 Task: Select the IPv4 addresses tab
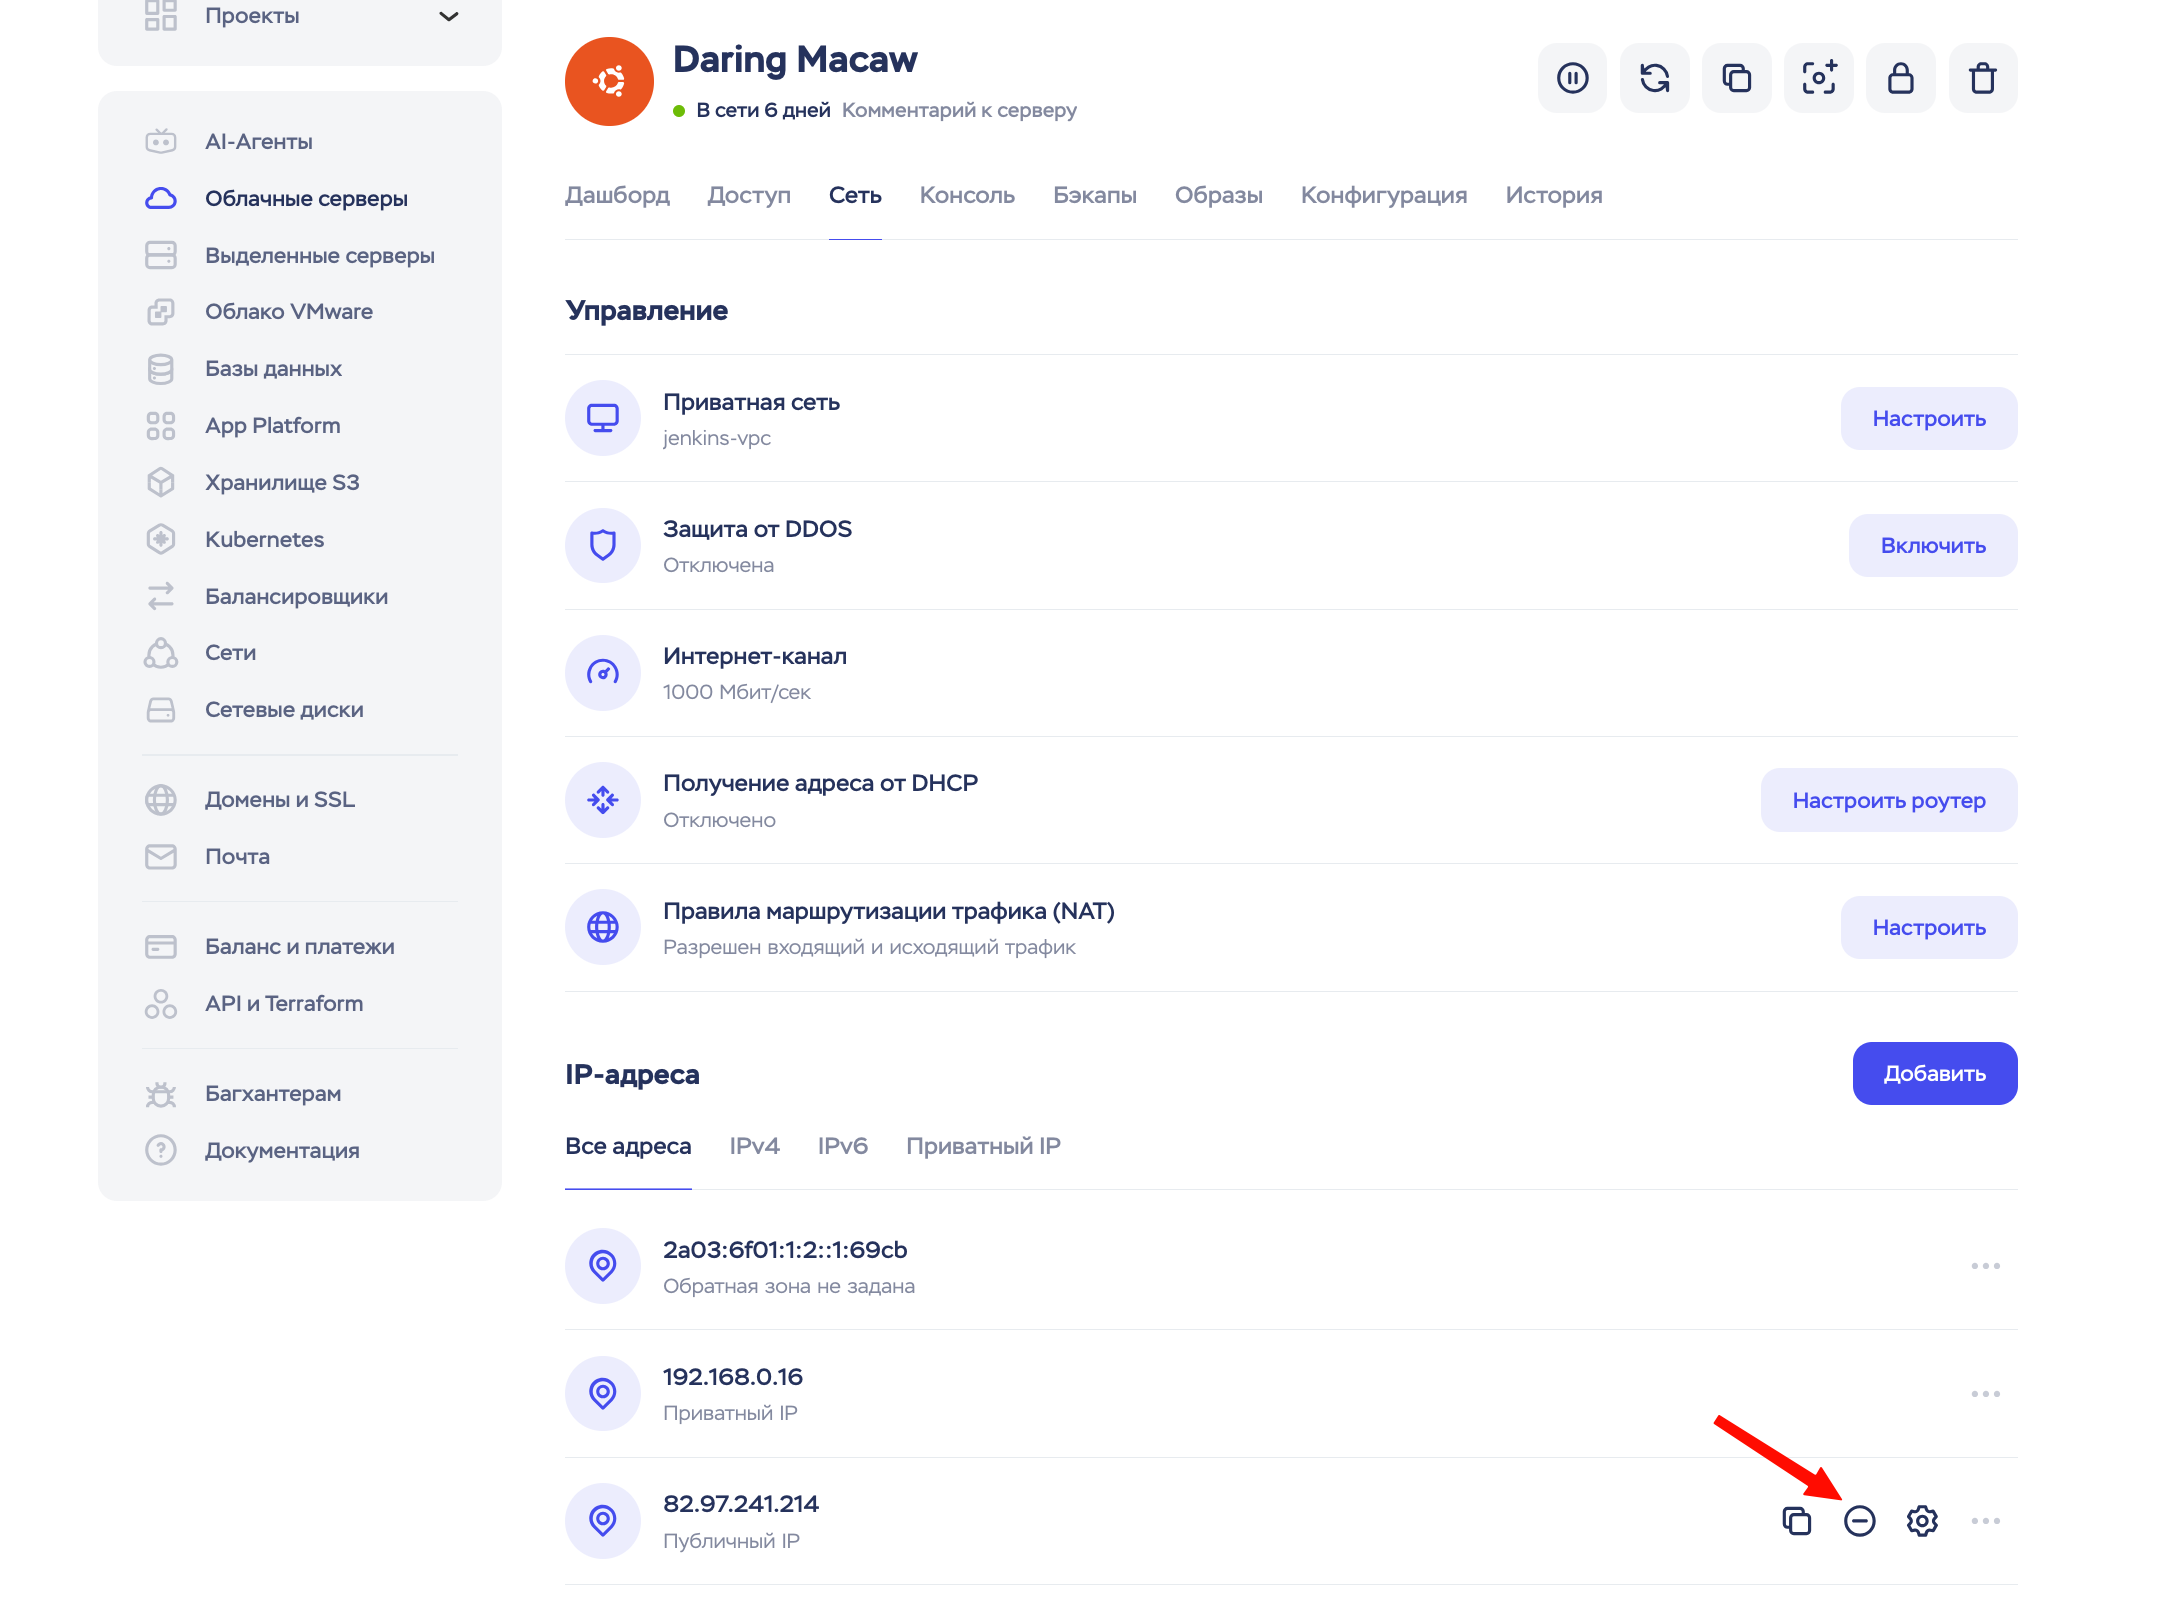pyautogui.click(x=754, y=1146)
